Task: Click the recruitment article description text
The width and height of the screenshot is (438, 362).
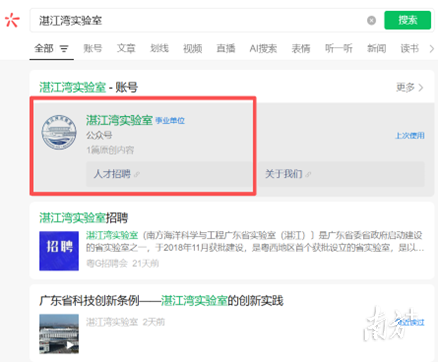Action: [x=255, y=241]
